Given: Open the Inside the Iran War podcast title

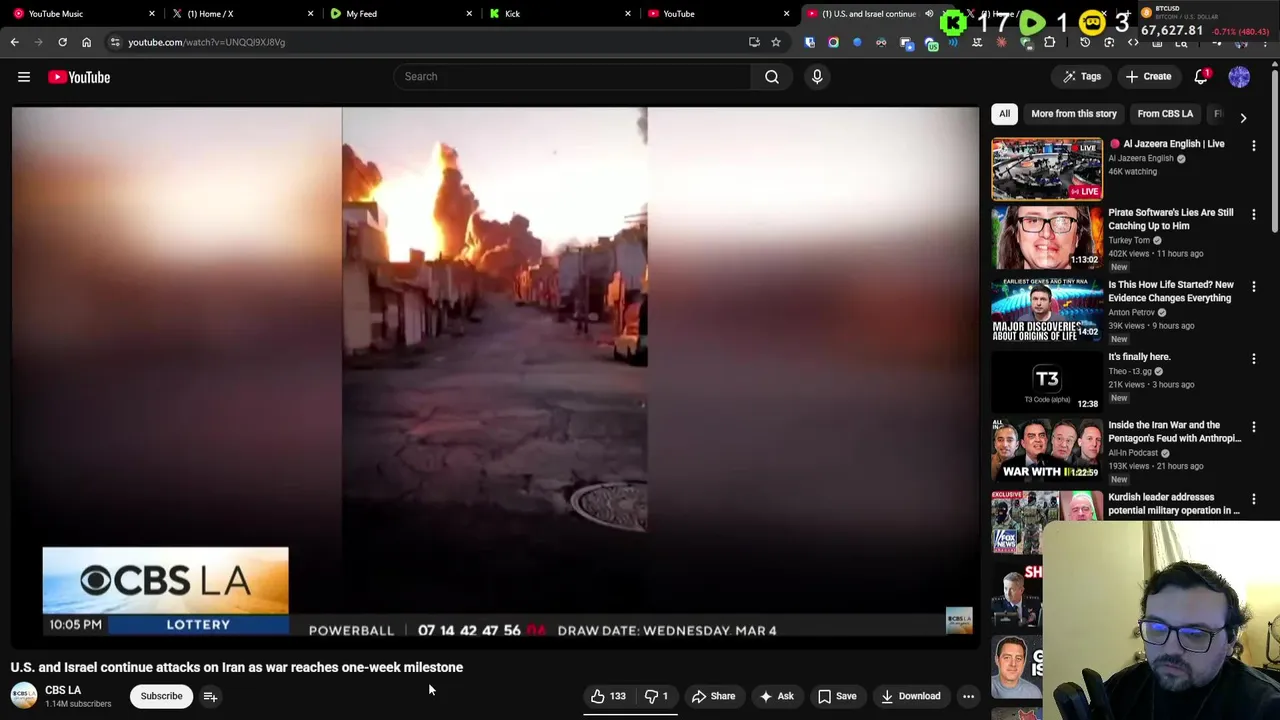Looking at the screenshot, I should tap(1174, 432).
